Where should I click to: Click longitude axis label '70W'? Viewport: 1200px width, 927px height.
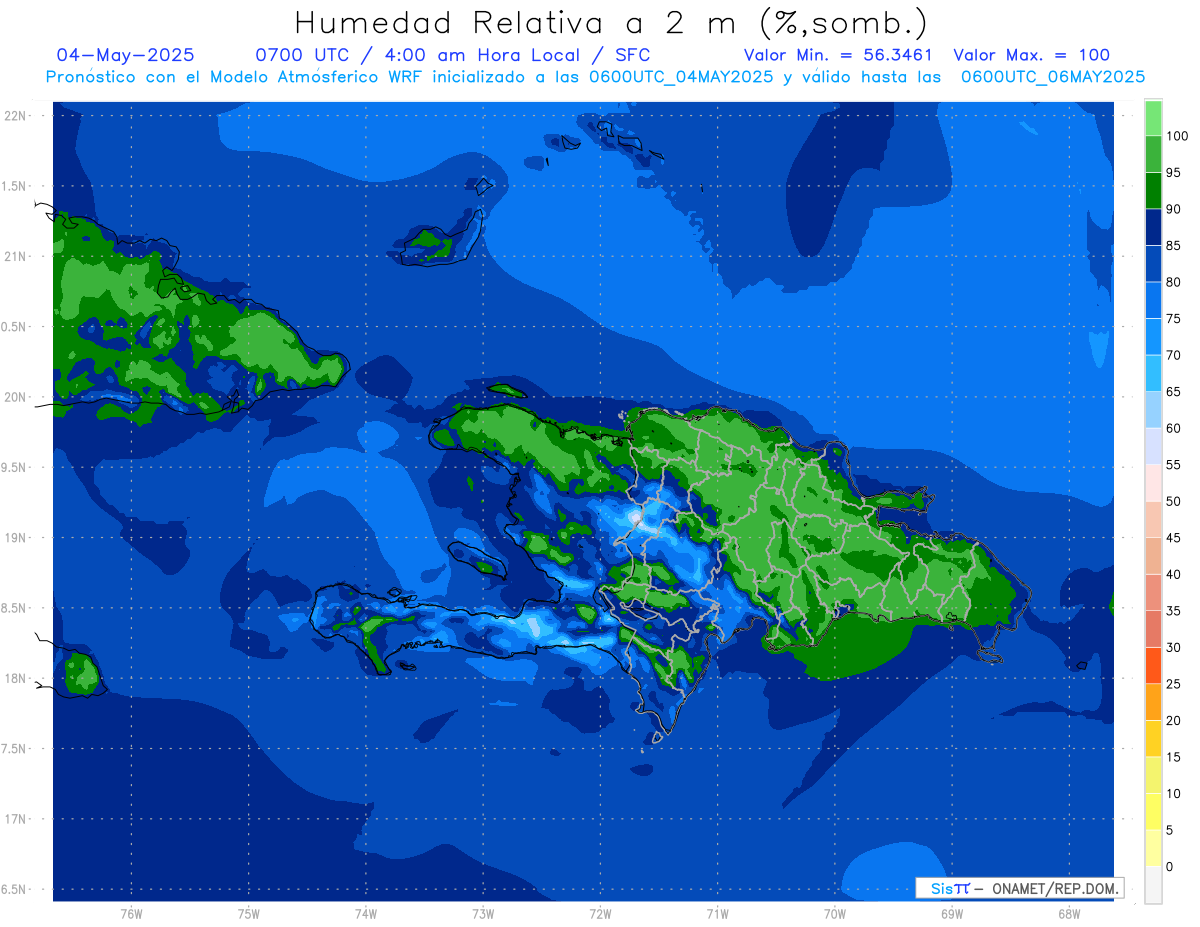click(x=835, y=913)
